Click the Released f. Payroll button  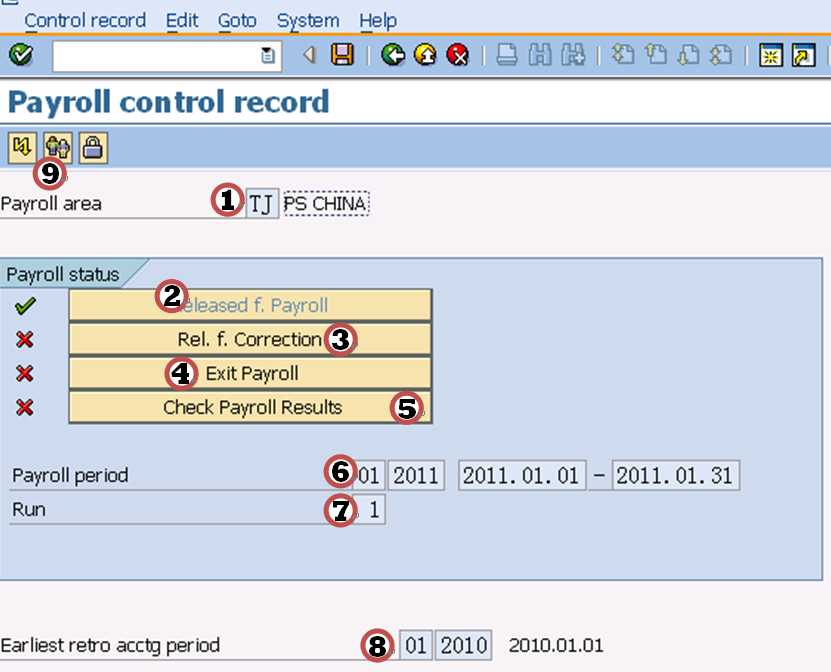point(251,305)
